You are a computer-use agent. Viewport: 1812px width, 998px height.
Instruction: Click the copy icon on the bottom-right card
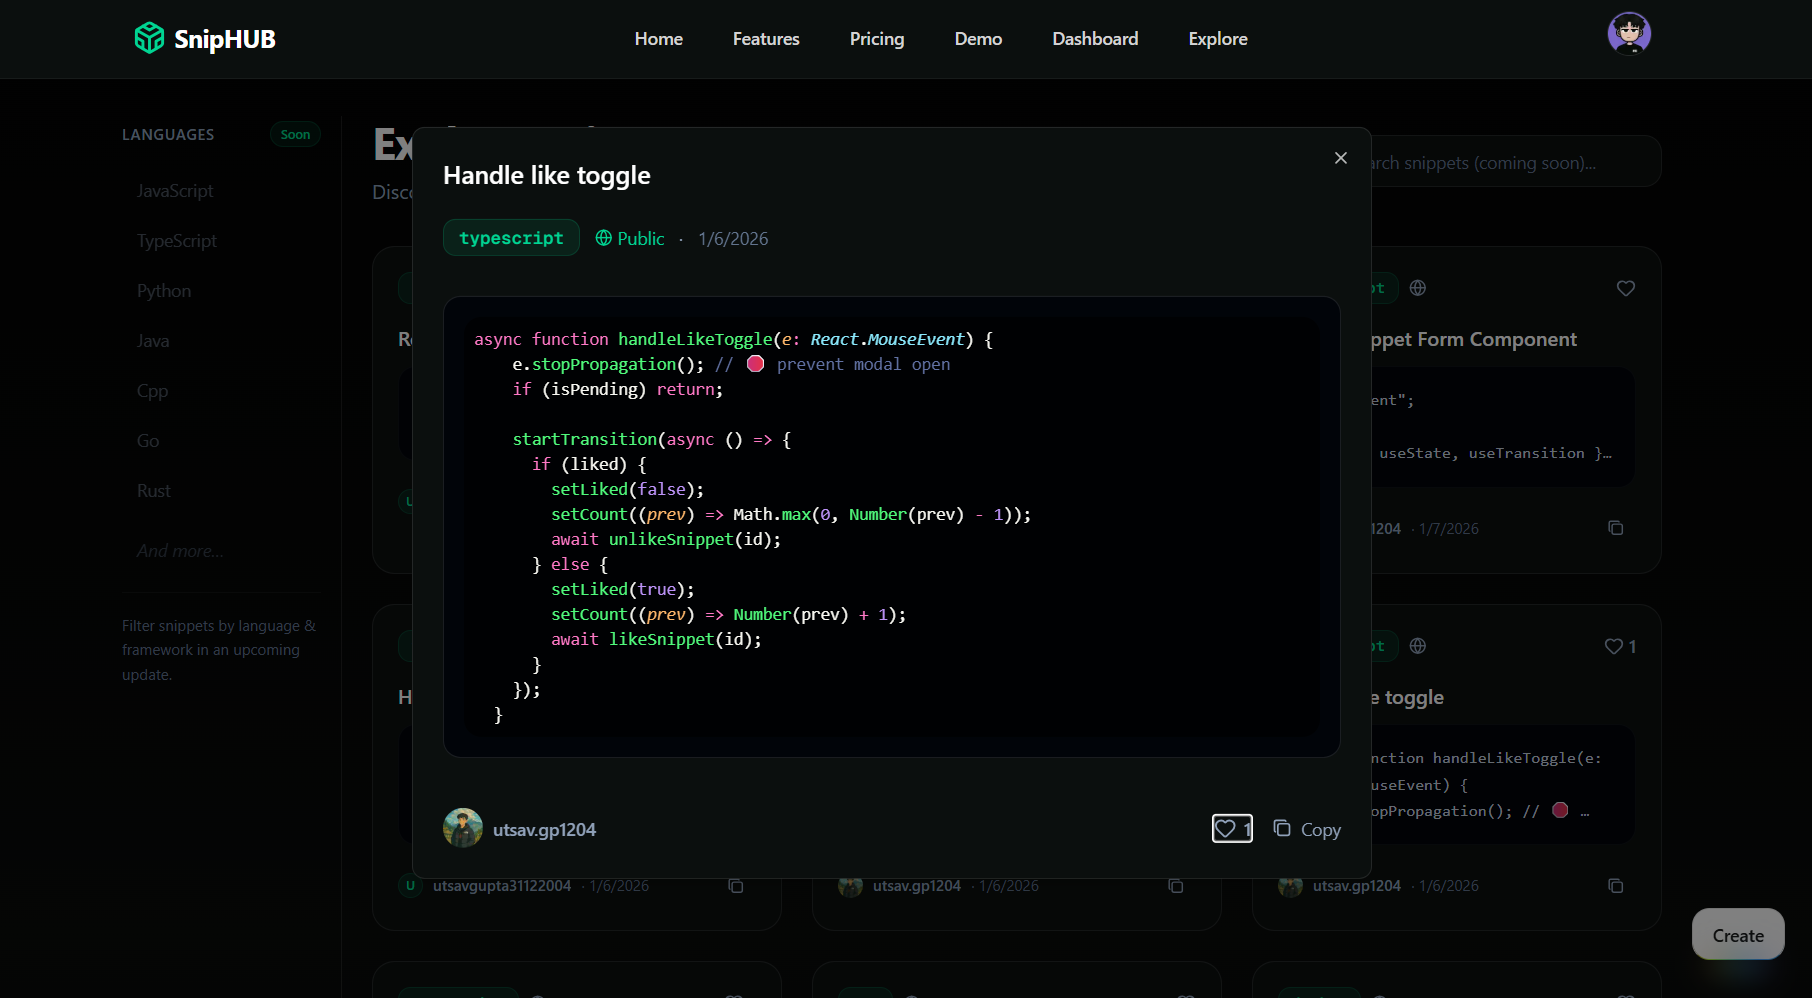click(1616, 885)
